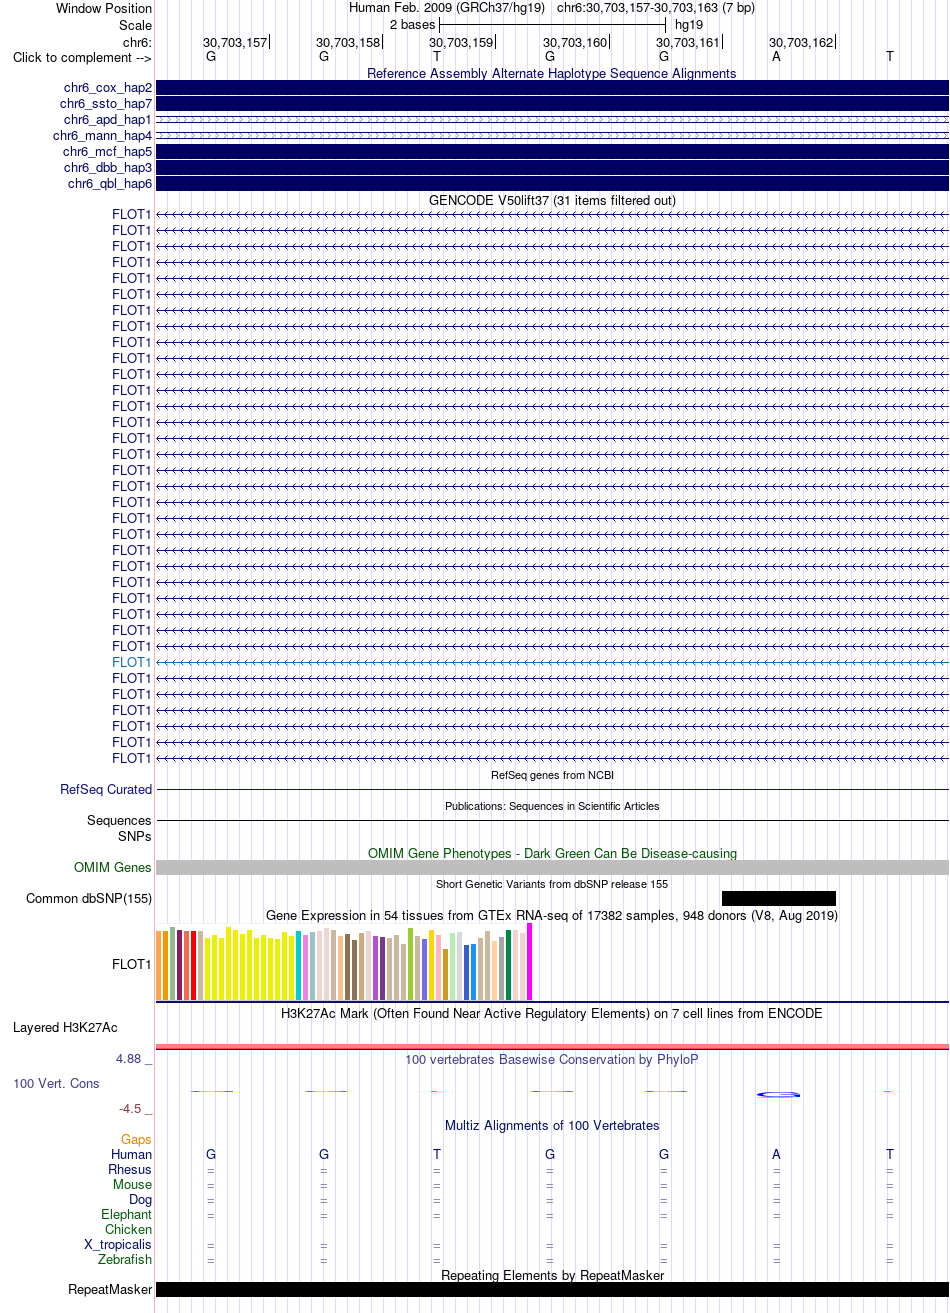Select the OMIM Genes track label
This screenshot has height=1313, width=950.
(113, 868)
